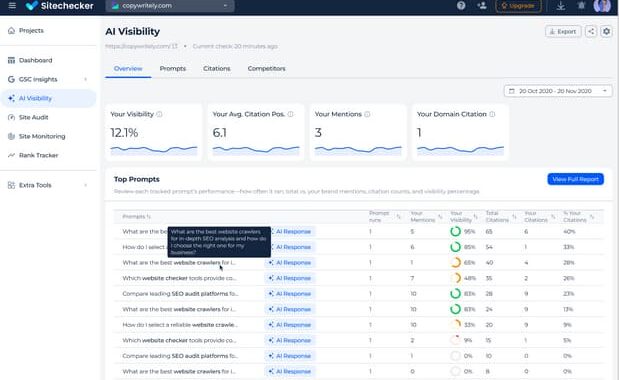The image size is (619, 380).
Task: Expand the Extra Tools submenu
Action: (x=86, y=185)
